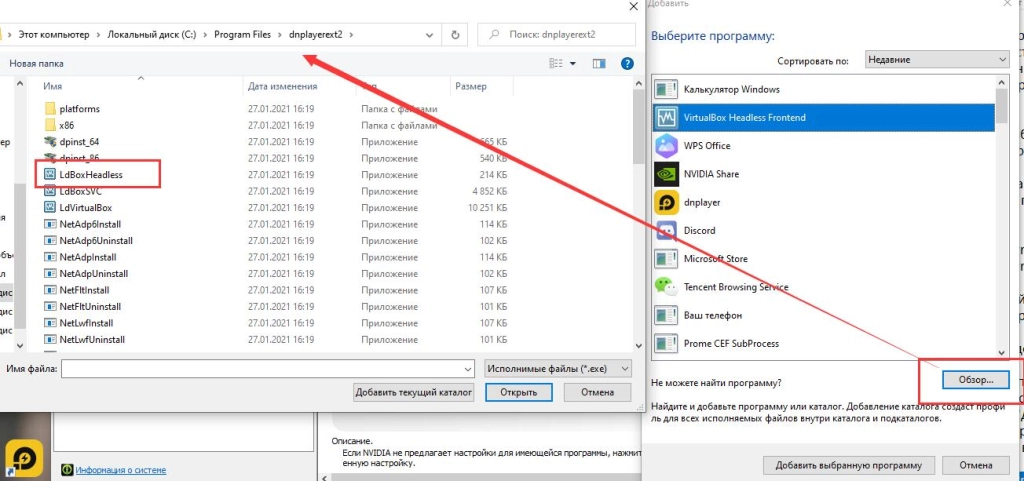Click the refresh button beside address bar
This screenshot has height=481, width=1024.
click(456, 34)
